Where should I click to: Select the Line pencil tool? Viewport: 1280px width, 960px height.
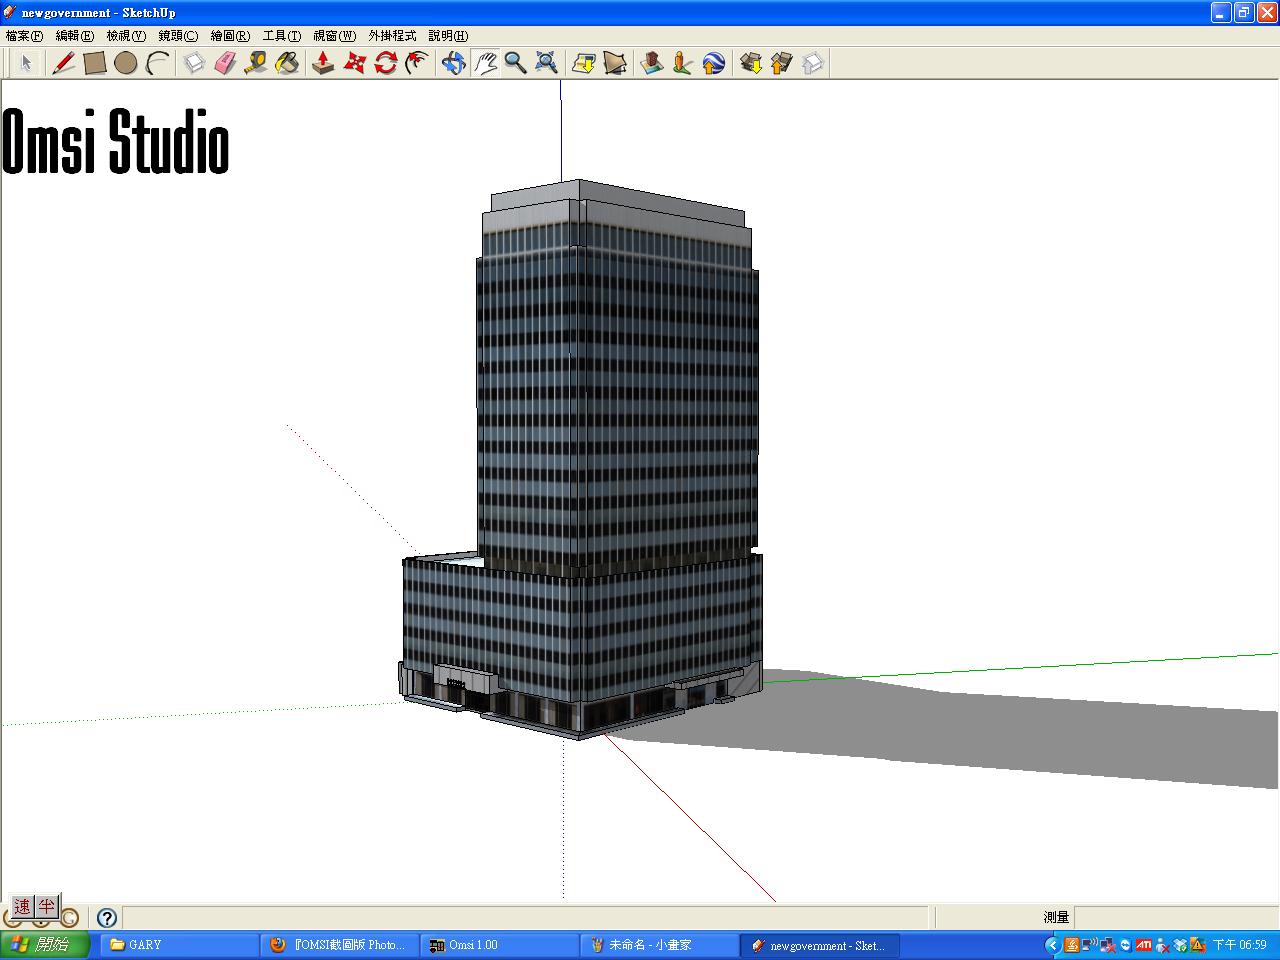coord(64,63)
